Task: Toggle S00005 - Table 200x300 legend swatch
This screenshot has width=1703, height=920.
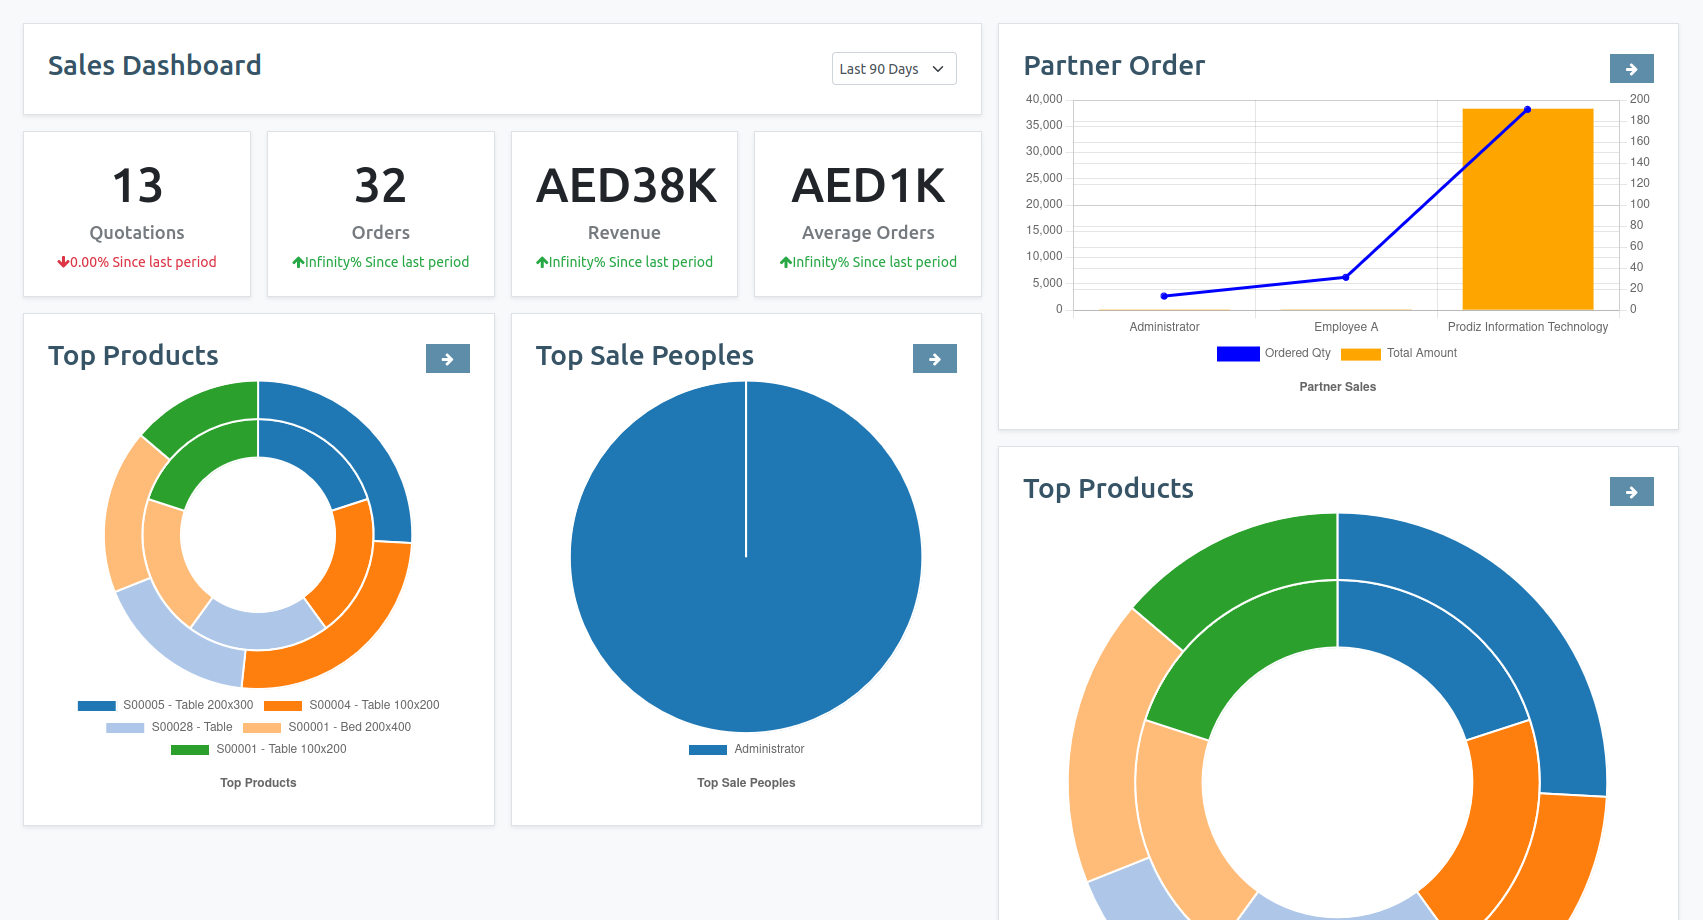Action: click(x=97, y=705)
